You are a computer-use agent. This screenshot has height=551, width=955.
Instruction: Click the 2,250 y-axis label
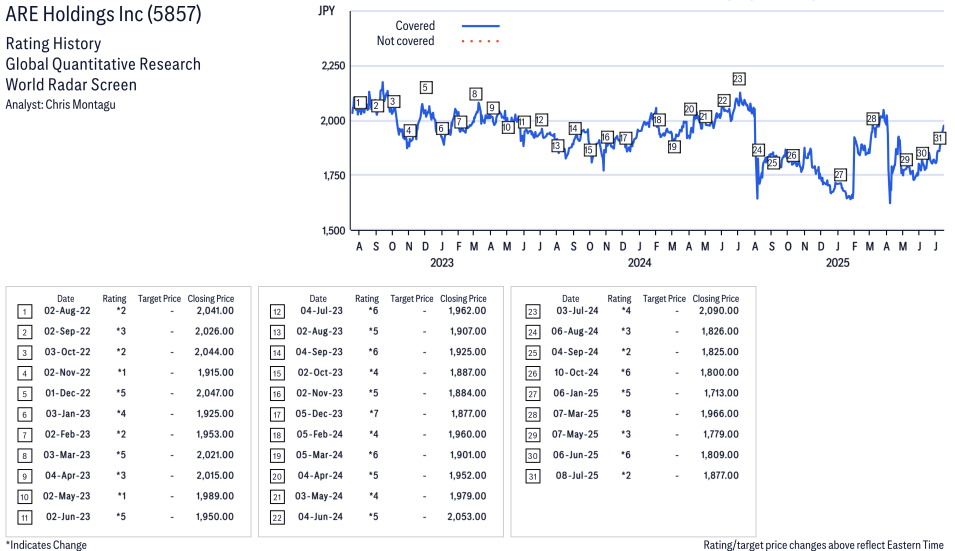pos(333,66)
